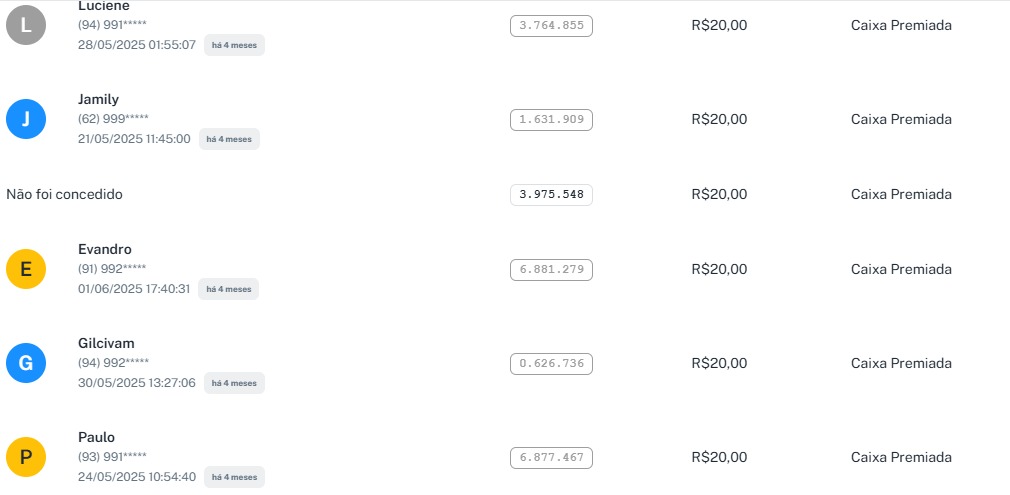Click the ticket number 3.764.855

click(x=551, y=26)
